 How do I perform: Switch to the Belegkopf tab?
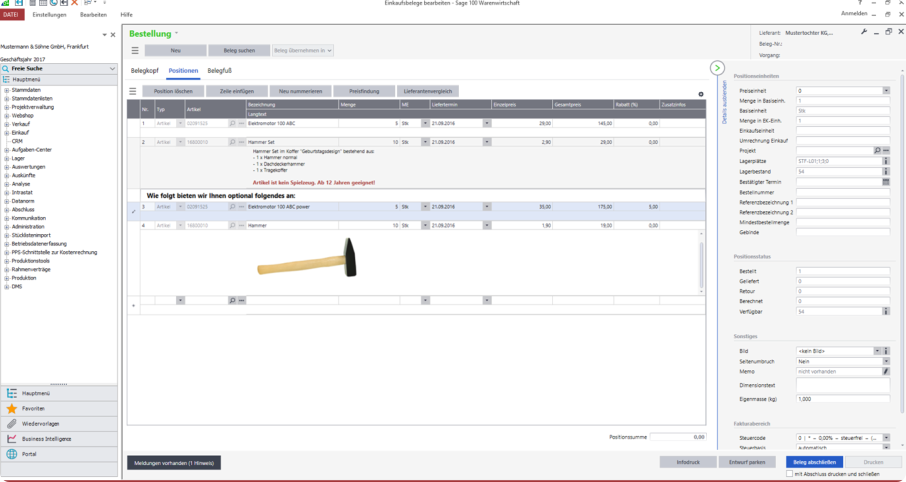coord(144,71)
